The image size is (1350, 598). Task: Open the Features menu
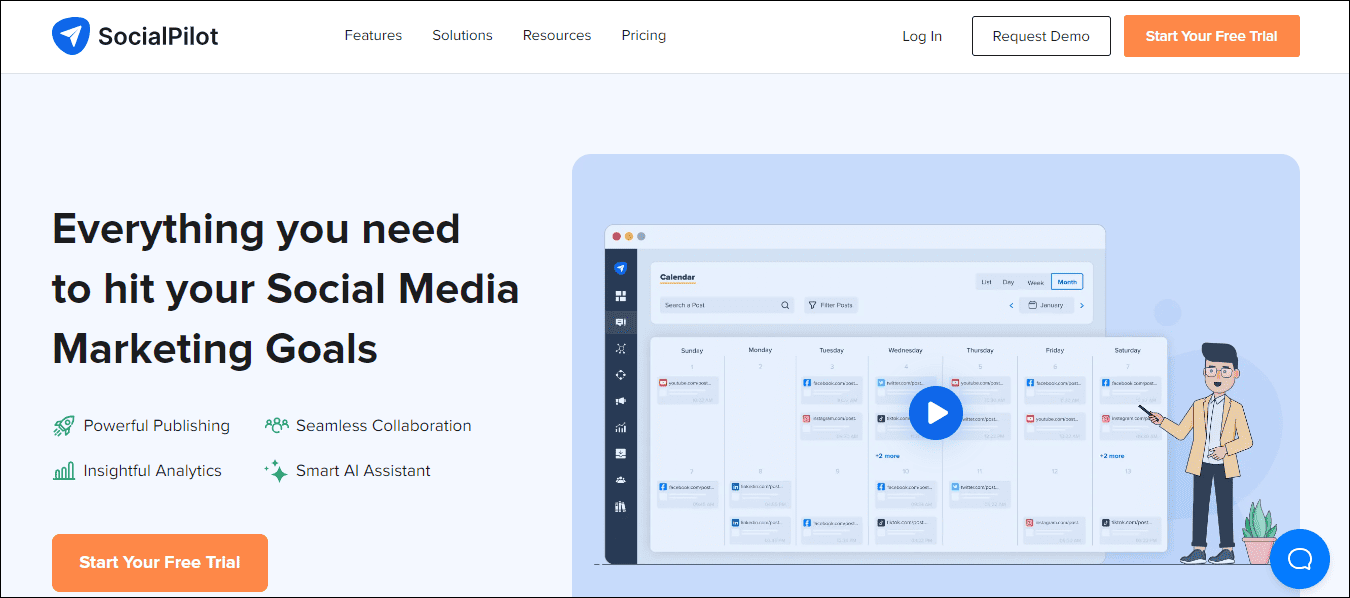point(373,35)
